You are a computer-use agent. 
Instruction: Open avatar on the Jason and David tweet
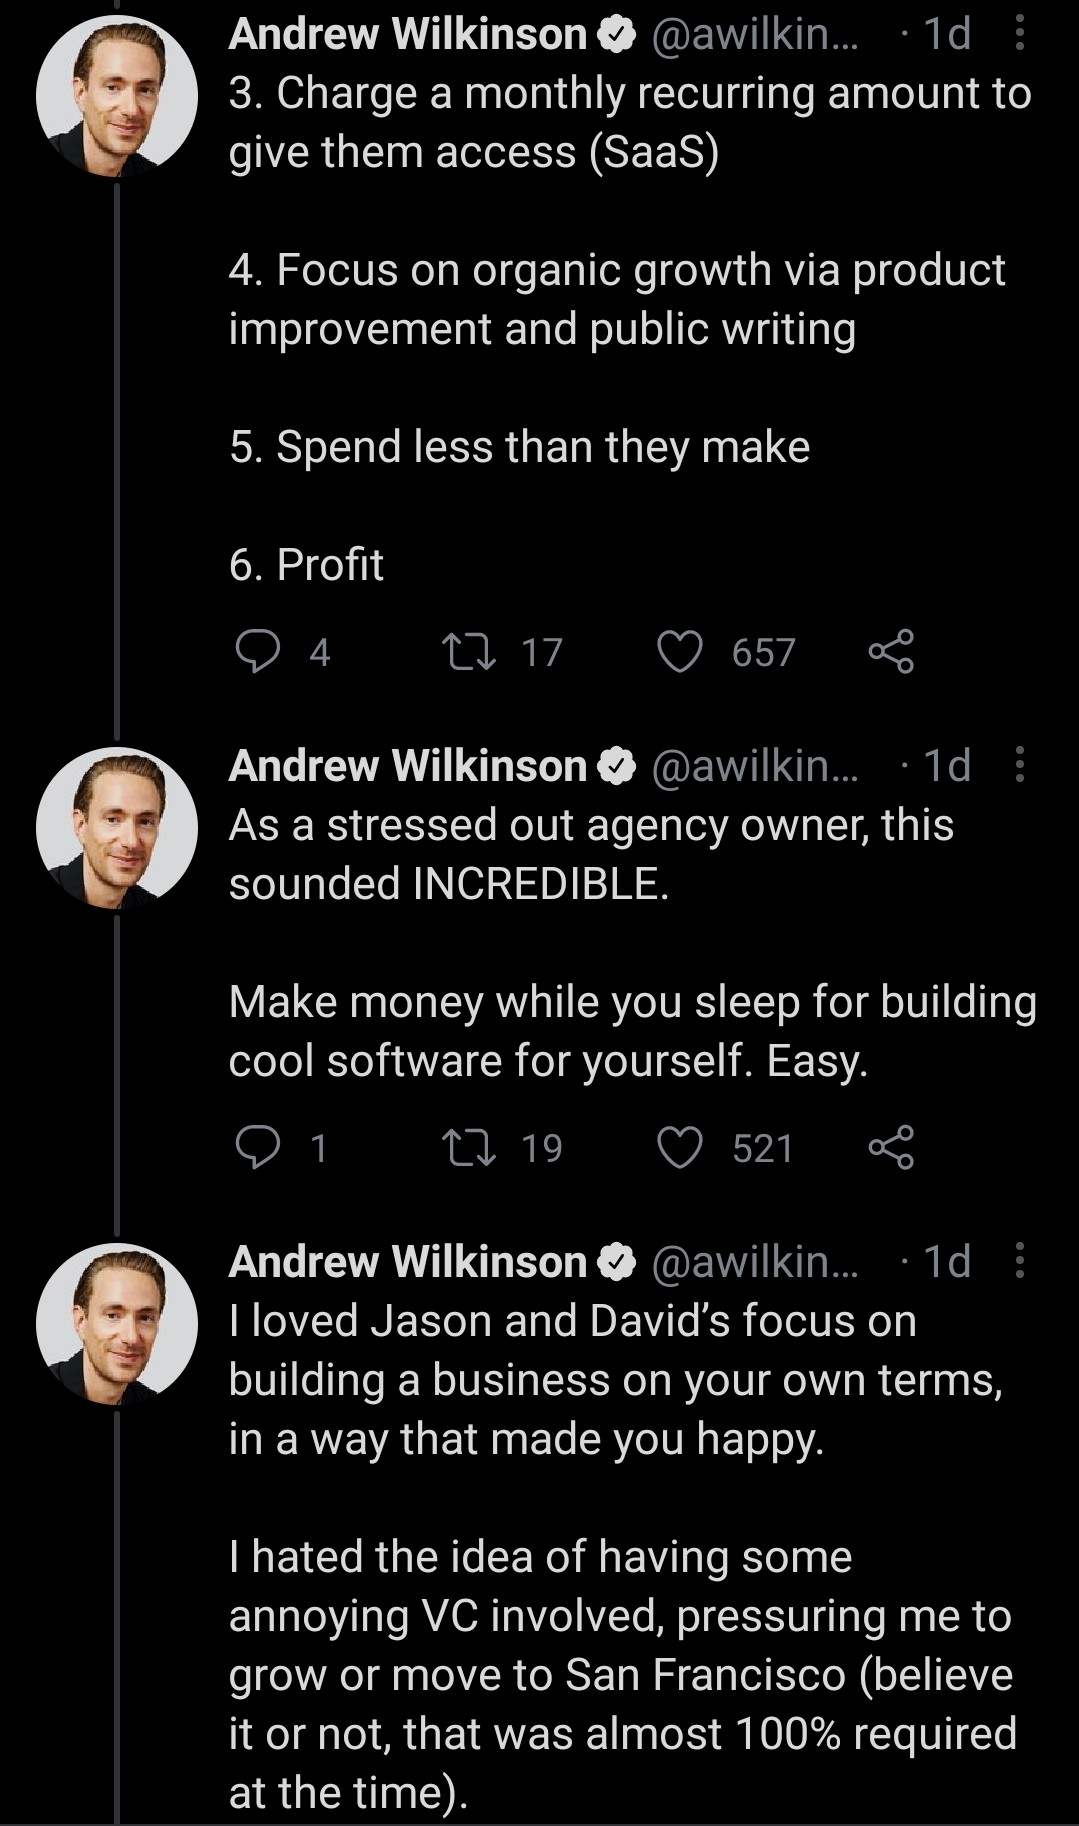click(x=117, y=1324)
